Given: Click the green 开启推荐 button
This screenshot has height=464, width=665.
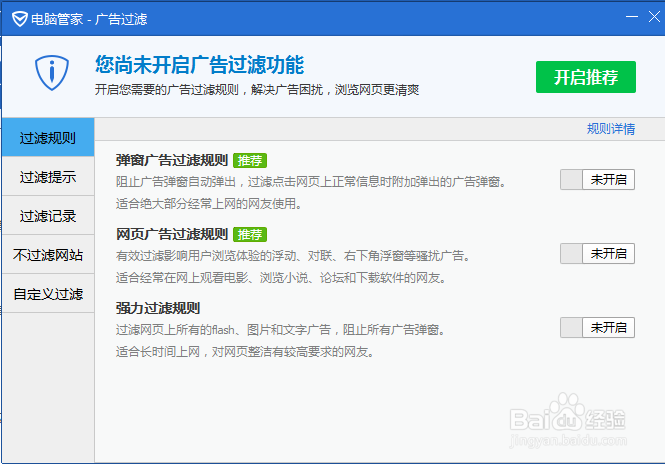Looking at the screenshot, I should coord(586,77).
